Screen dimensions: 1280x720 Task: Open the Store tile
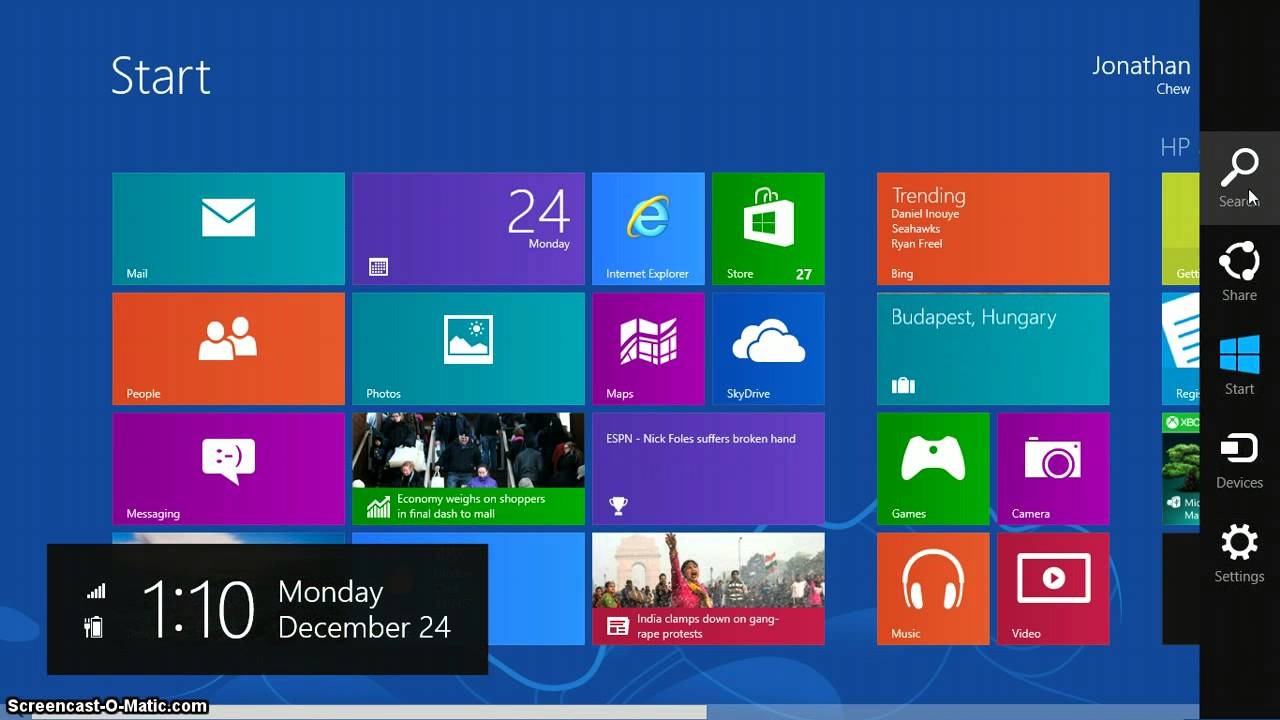point(768,229)
